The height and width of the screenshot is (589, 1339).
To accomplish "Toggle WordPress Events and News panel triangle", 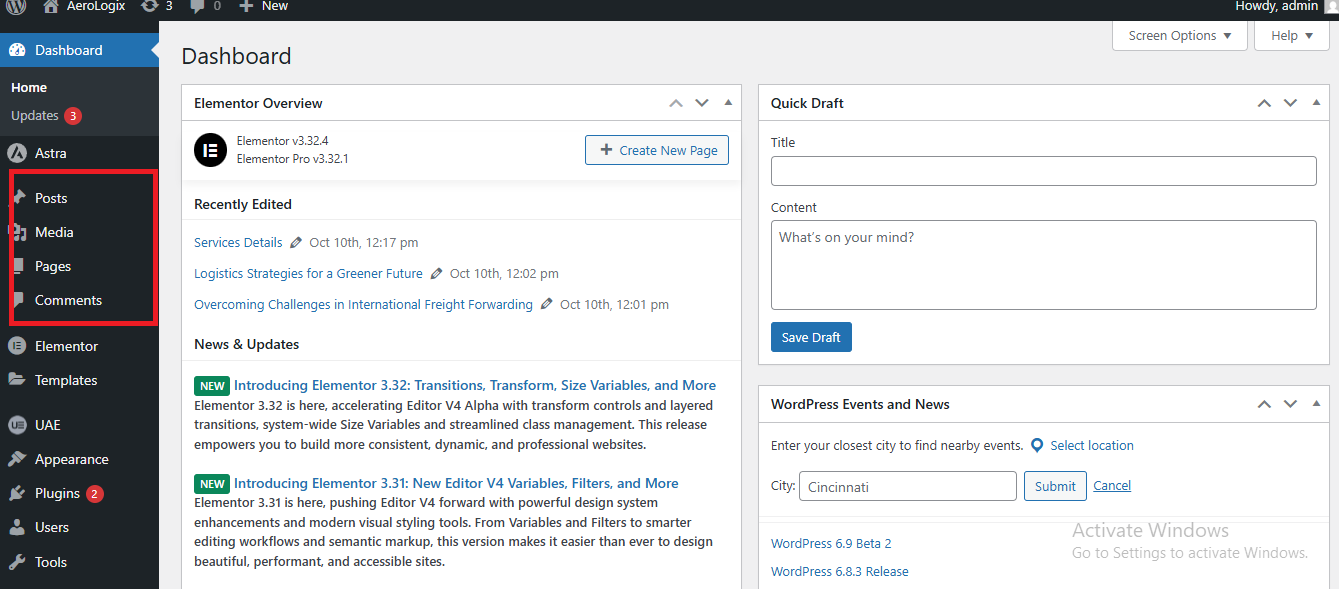I will tap(1316, 404).
